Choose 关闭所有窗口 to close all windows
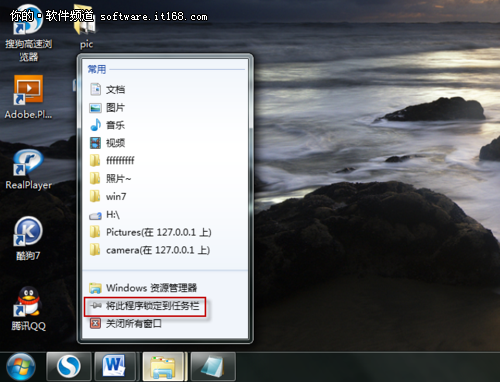The width and height of the screenshot is (500, 382). pyautogui.click(x=165, y=323)
